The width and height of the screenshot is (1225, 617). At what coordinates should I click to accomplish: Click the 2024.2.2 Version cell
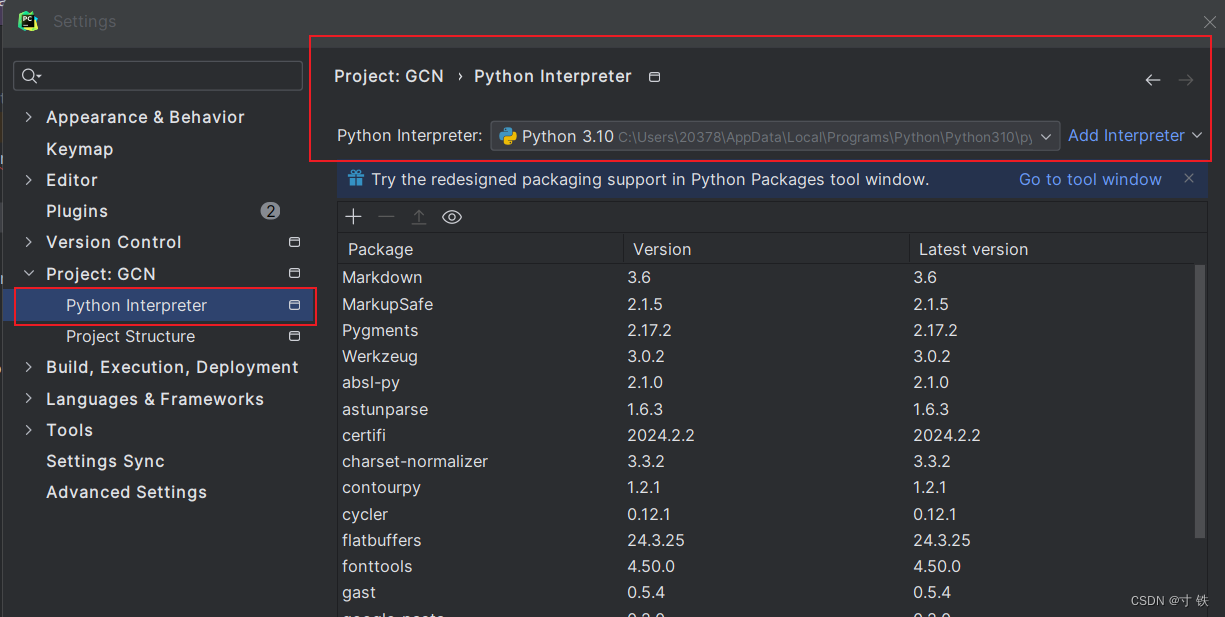[661, 435]
